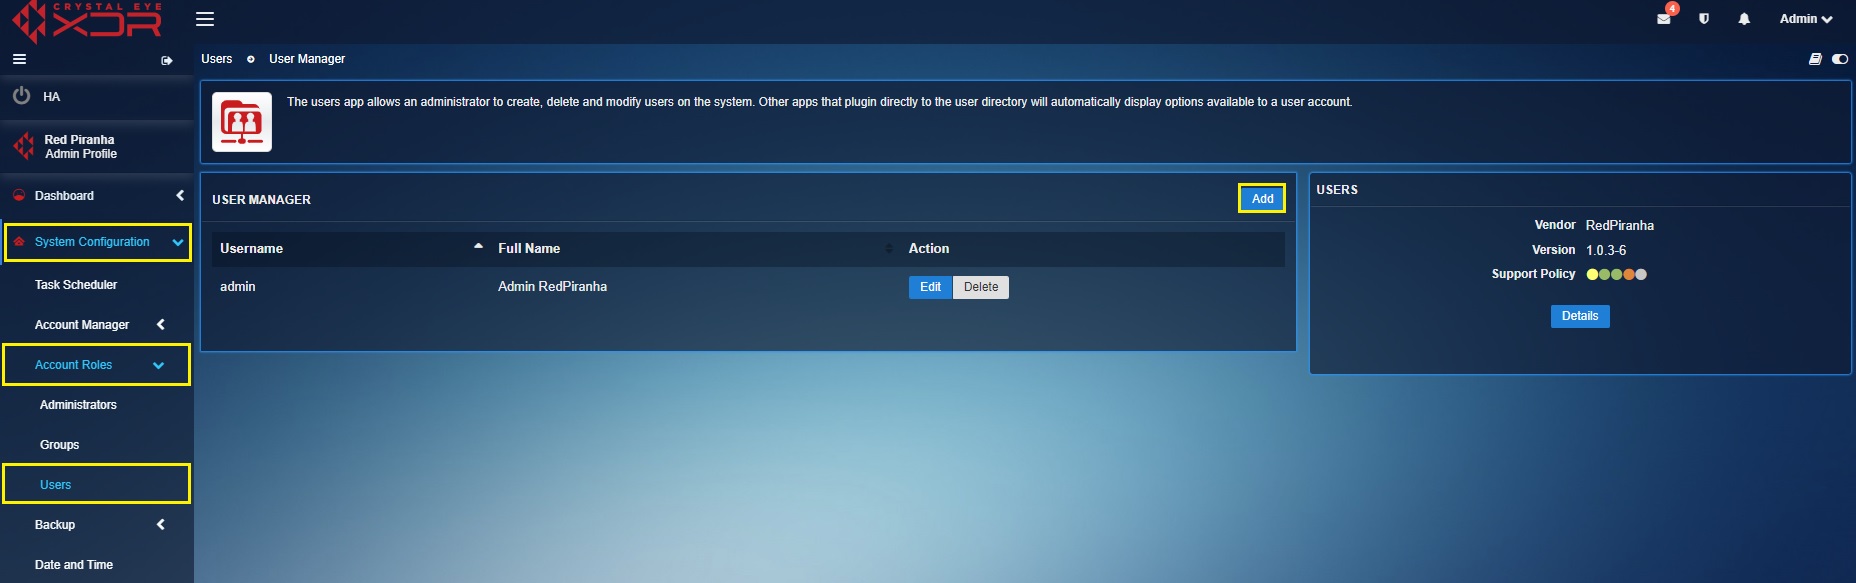The width and height of the screenshot is (1856, 583).
Task: Open the mail inbox with 4 notifications
Action: 1665,17
